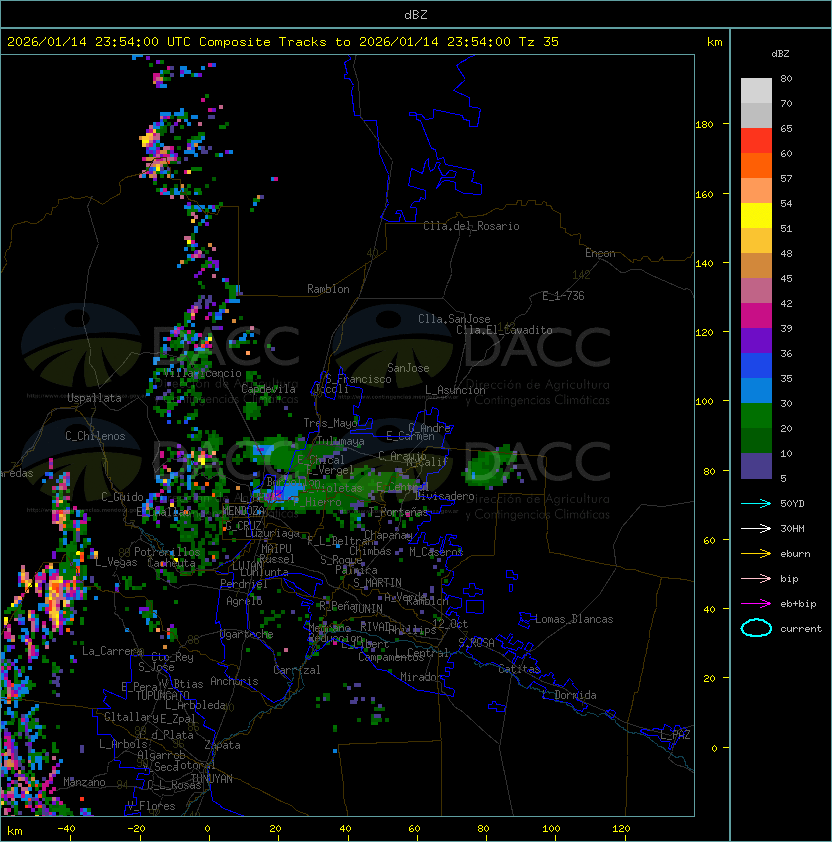Click the '120' tick on bottom axis
Screen dimensions: 832x842
(621, 829)
